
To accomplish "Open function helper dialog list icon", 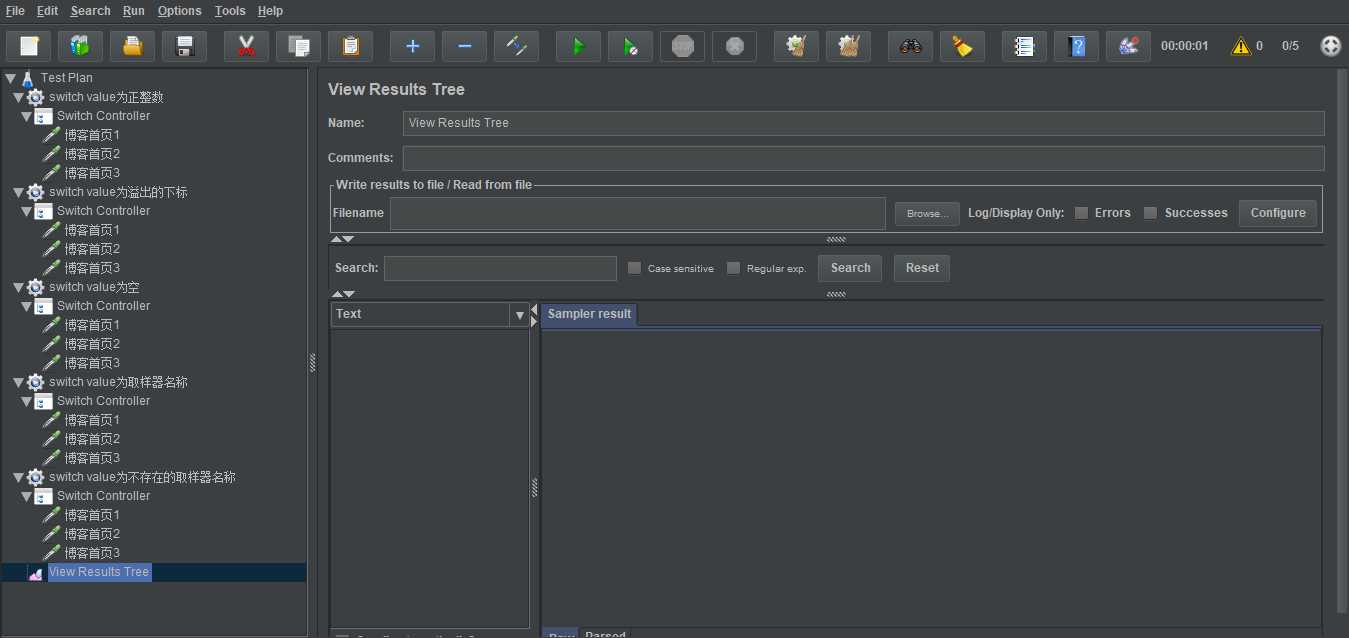I will click(1024, 46).
